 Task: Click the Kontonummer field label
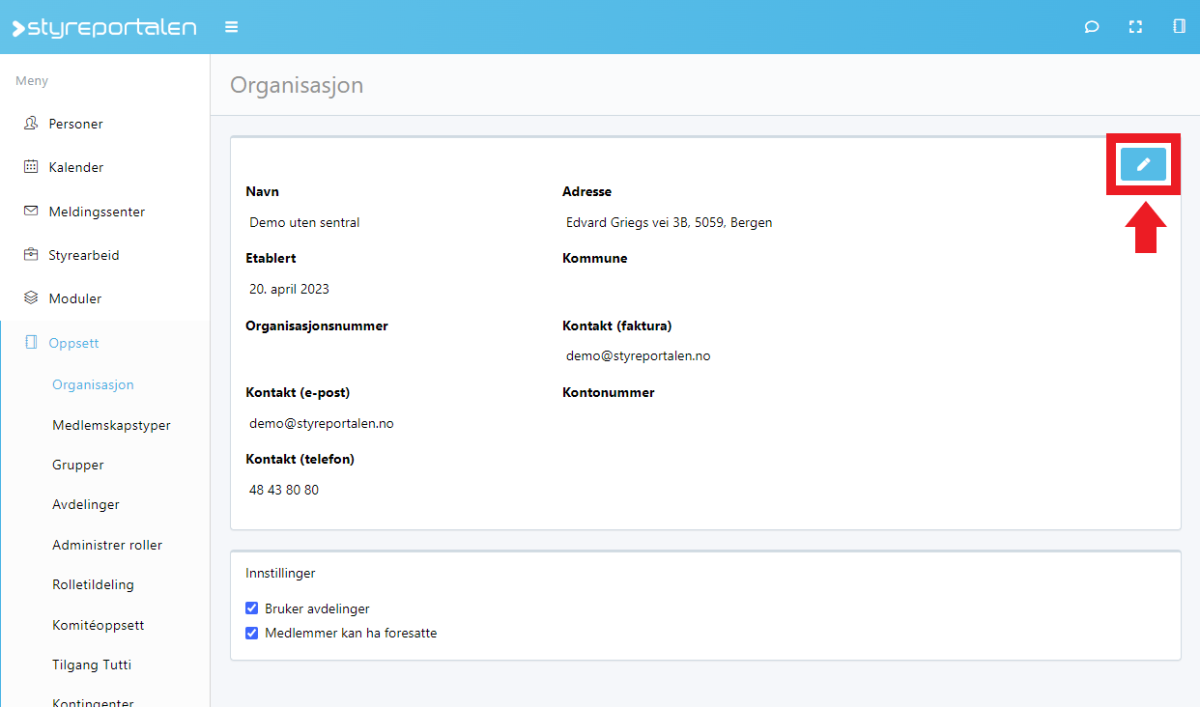(x=608, y=393)
